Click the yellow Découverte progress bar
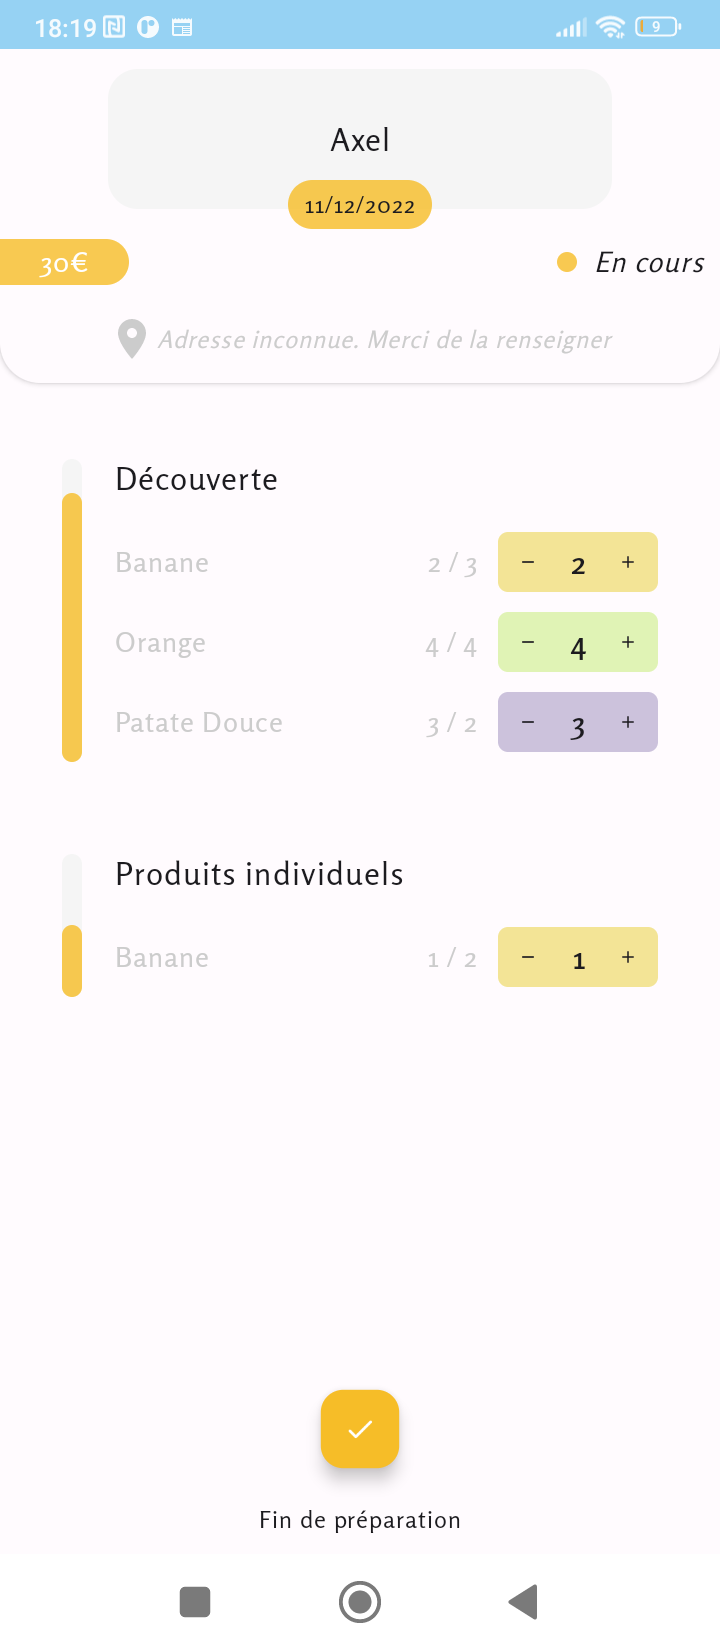Screen dimensions: 720x1650 click(71, 630)
